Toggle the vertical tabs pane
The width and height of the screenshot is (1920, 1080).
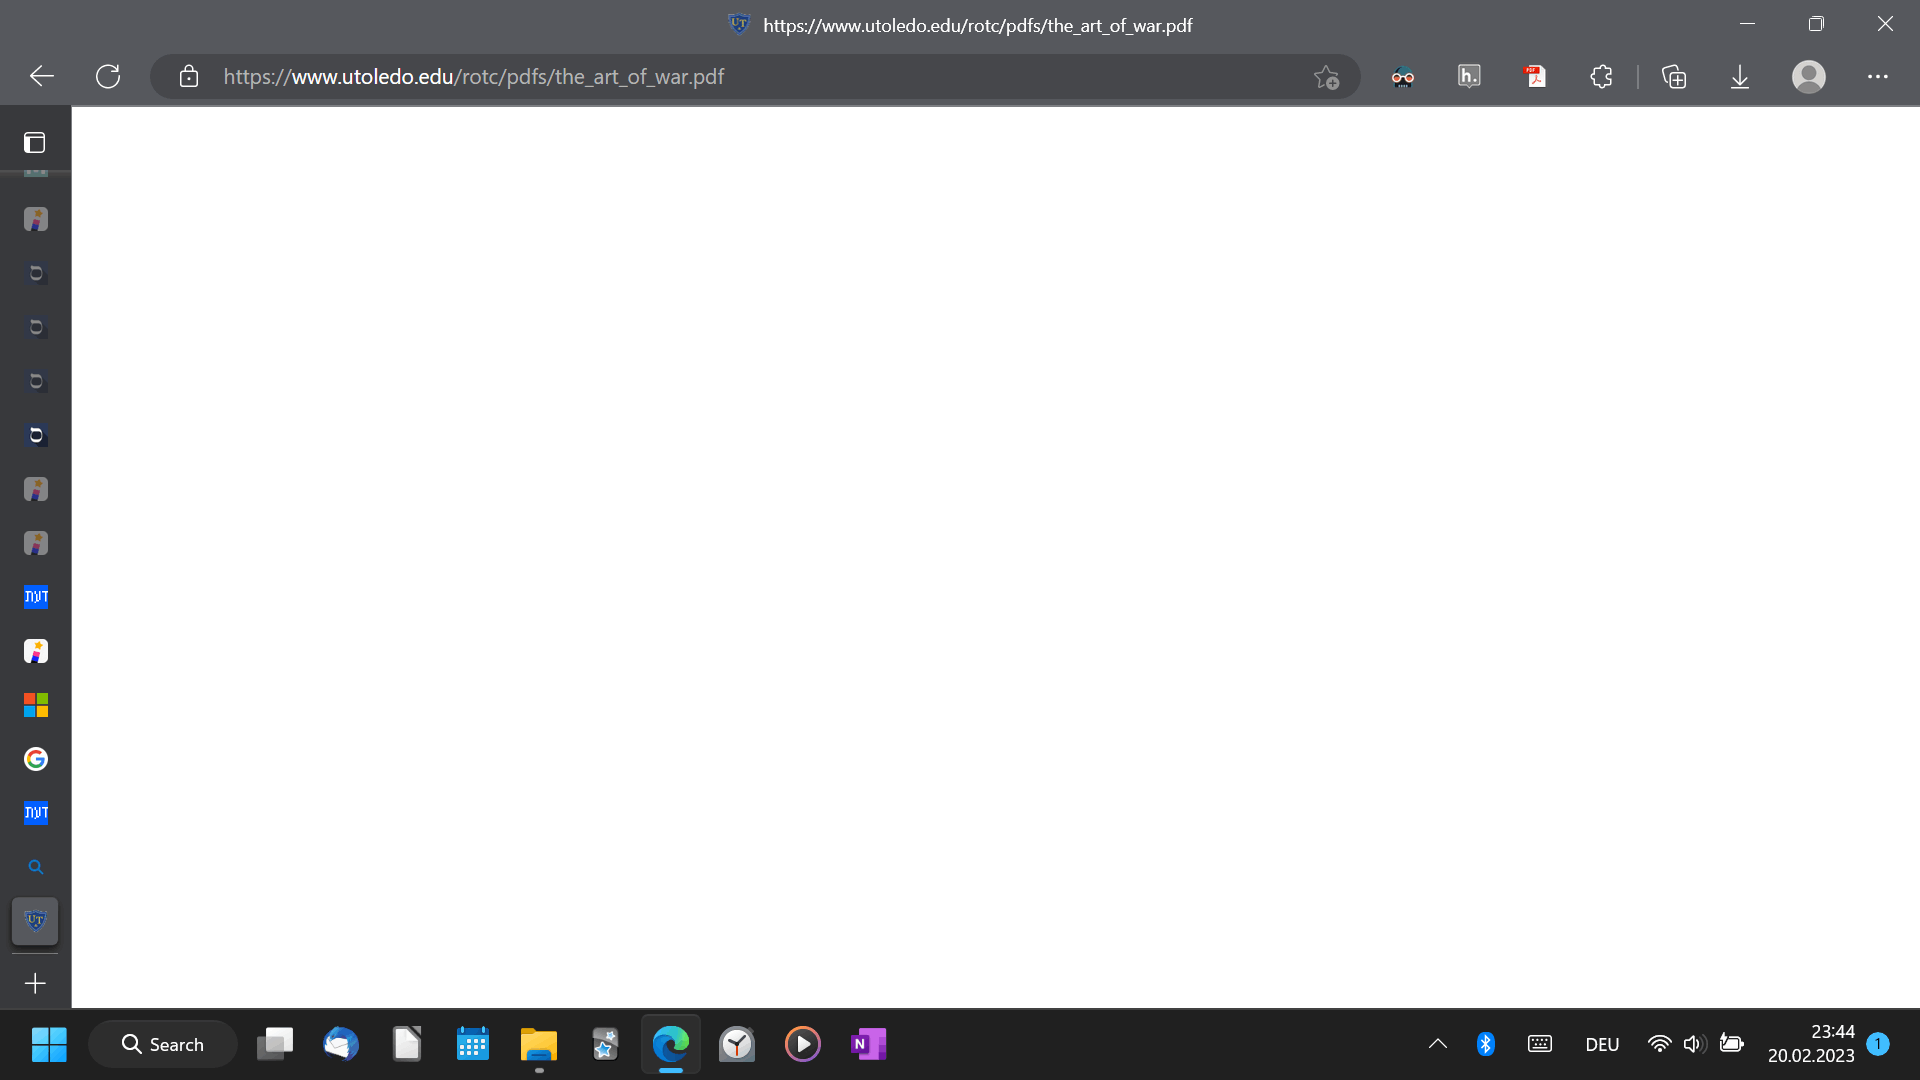pyautogui.click(x=35, y=142)
